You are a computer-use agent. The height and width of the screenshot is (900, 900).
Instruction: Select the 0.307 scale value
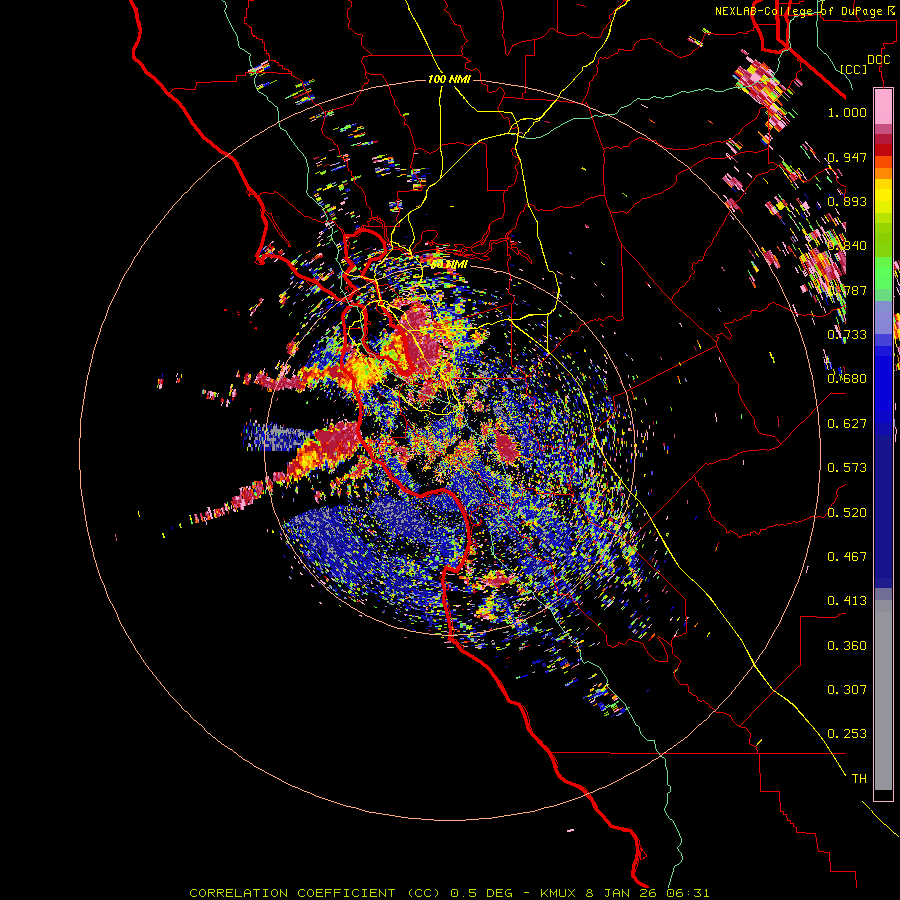[847, 689]
